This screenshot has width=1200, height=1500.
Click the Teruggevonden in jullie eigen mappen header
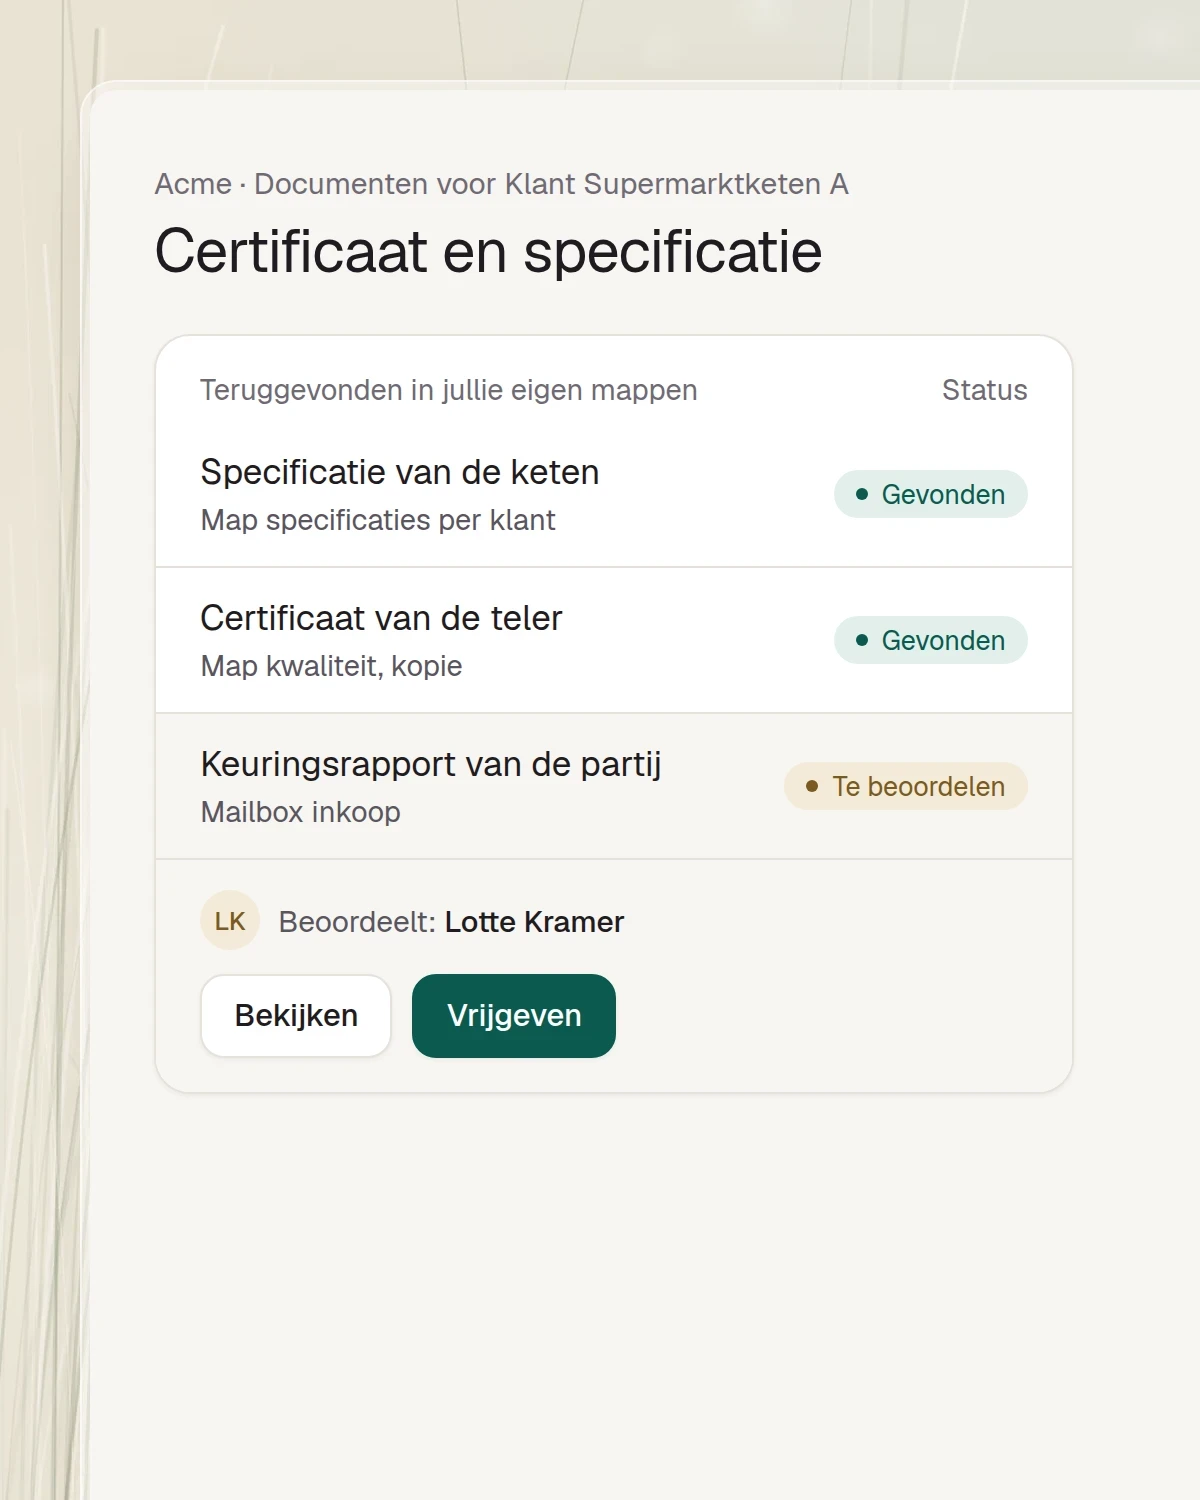[449, 390]
